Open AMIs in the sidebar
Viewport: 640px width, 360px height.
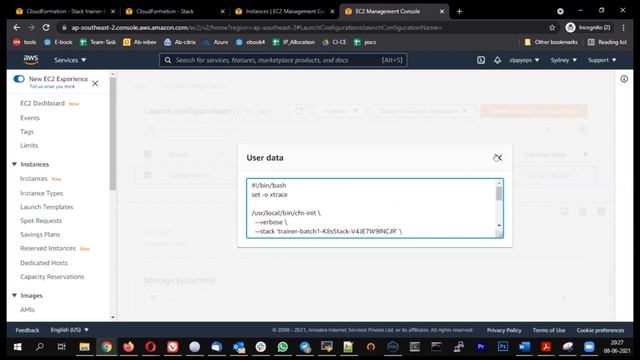(27, 310)
